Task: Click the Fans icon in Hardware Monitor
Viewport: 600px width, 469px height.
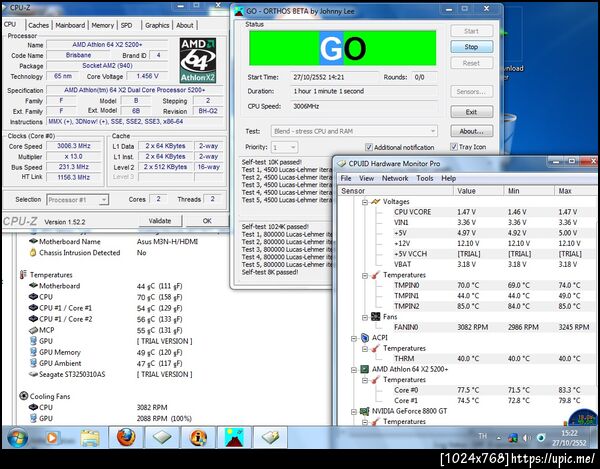Action: tap(375, 317)
